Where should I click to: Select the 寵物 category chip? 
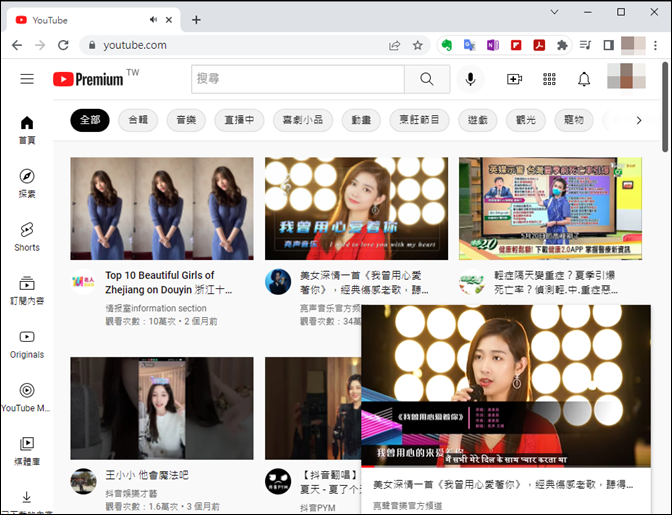tap(574, 120)
